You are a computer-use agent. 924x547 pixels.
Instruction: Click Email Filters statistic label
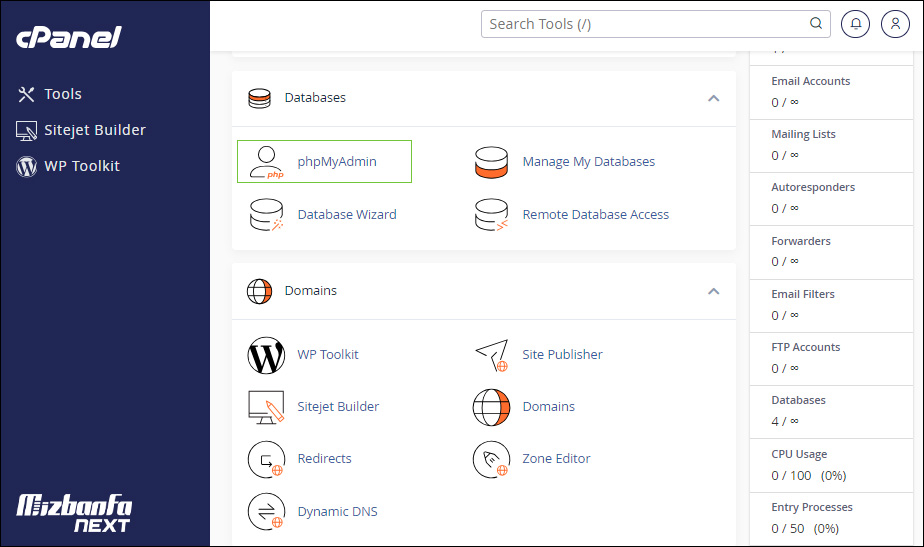click(x=803, y=294)
